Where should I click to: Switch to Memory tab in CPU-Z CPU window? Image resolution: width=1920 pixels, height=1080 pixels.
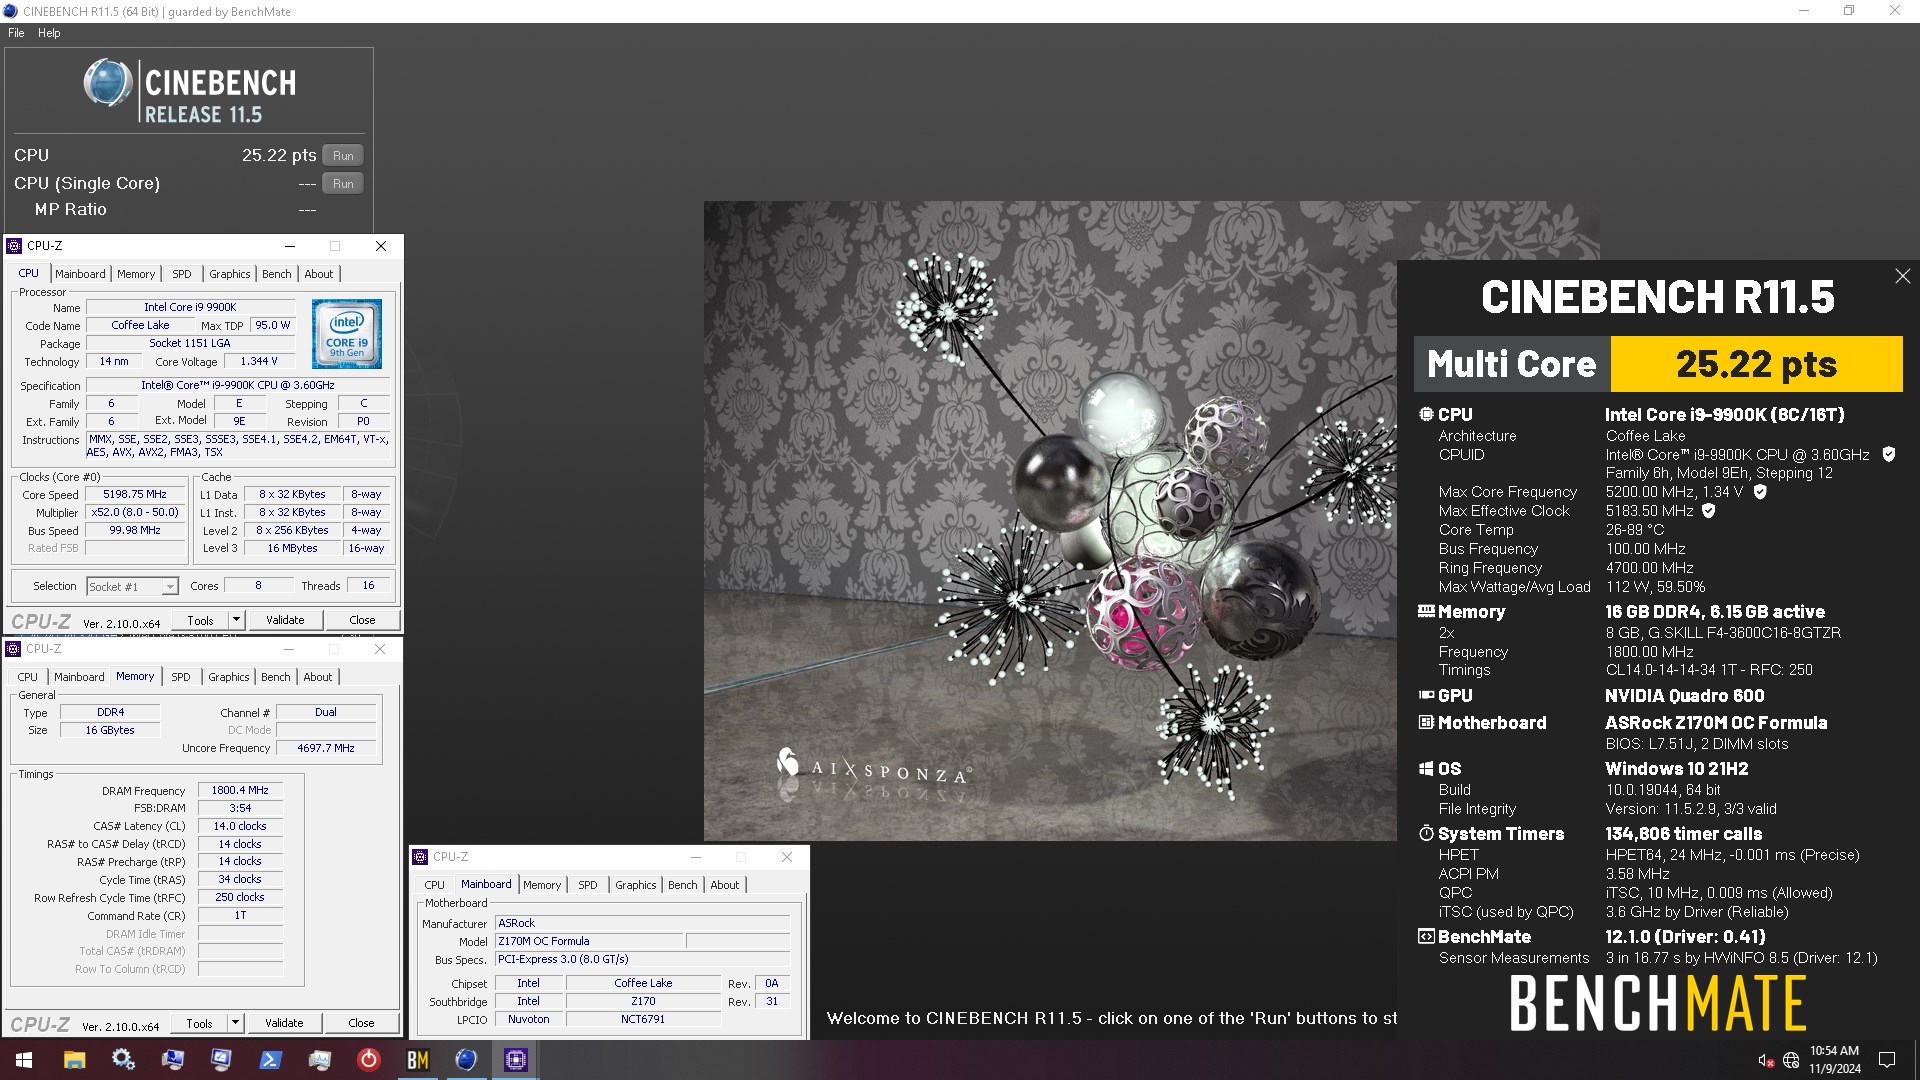(x=136, y=274)
